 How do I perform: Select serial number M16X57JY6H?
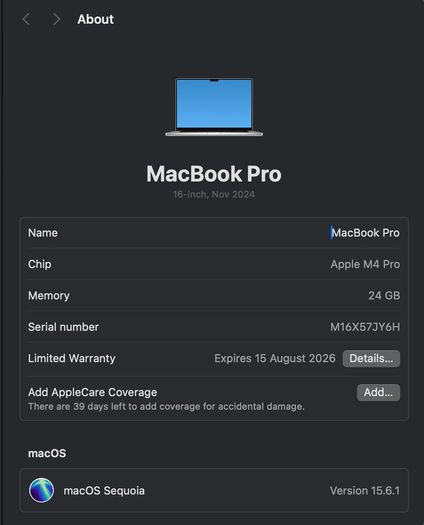[x=365, y=327]
